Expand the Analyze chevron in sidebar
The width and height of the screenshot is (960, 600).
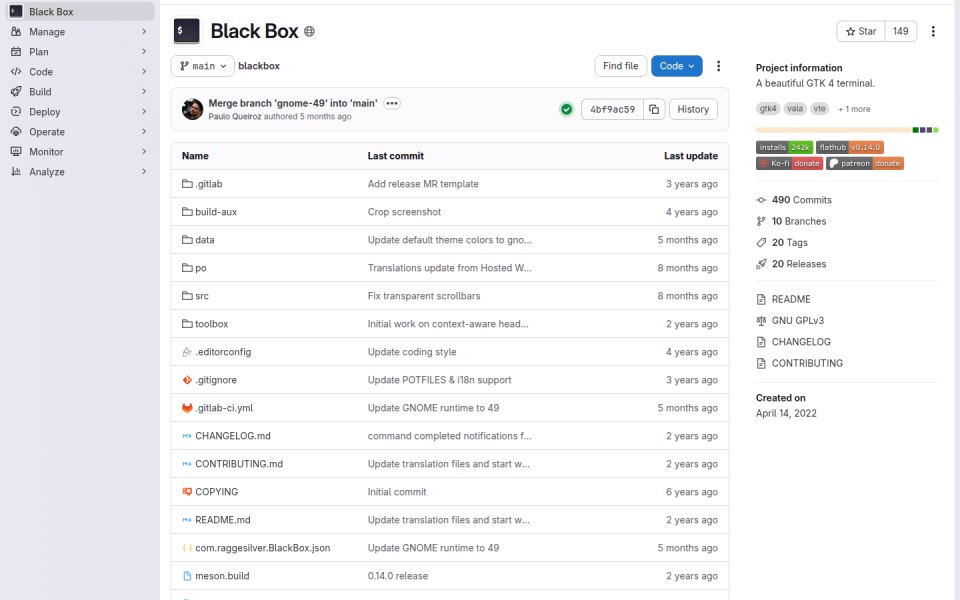(144, 171)
